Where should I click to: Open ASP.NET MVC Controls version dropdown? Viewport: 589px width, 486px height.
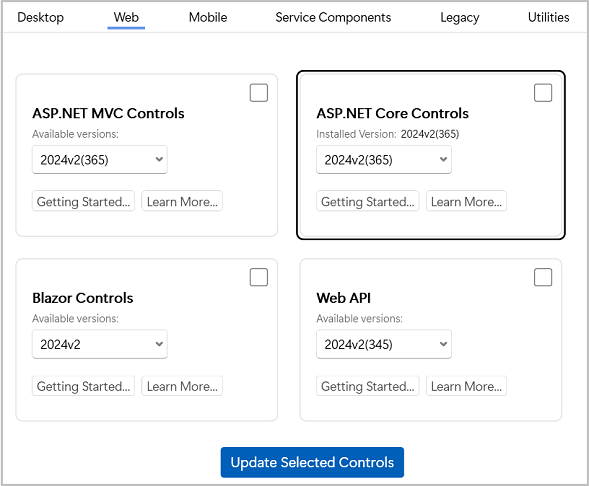click(100, 160)
